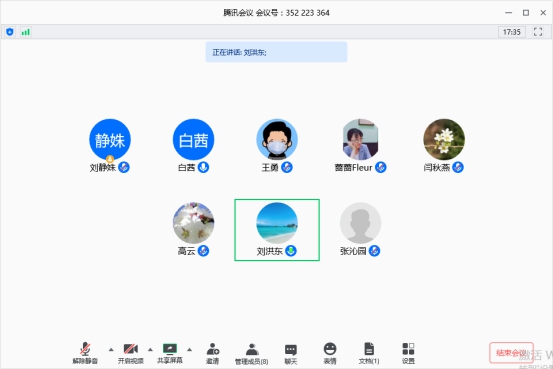Click the green network signal icon

click(x=25, y=32)
